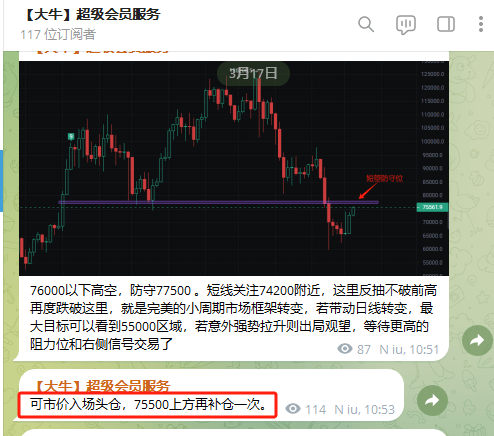Click the eye views icon showing 114
Image resolution: width=494 pixels, height=436 pixels.
coord(293,409)
